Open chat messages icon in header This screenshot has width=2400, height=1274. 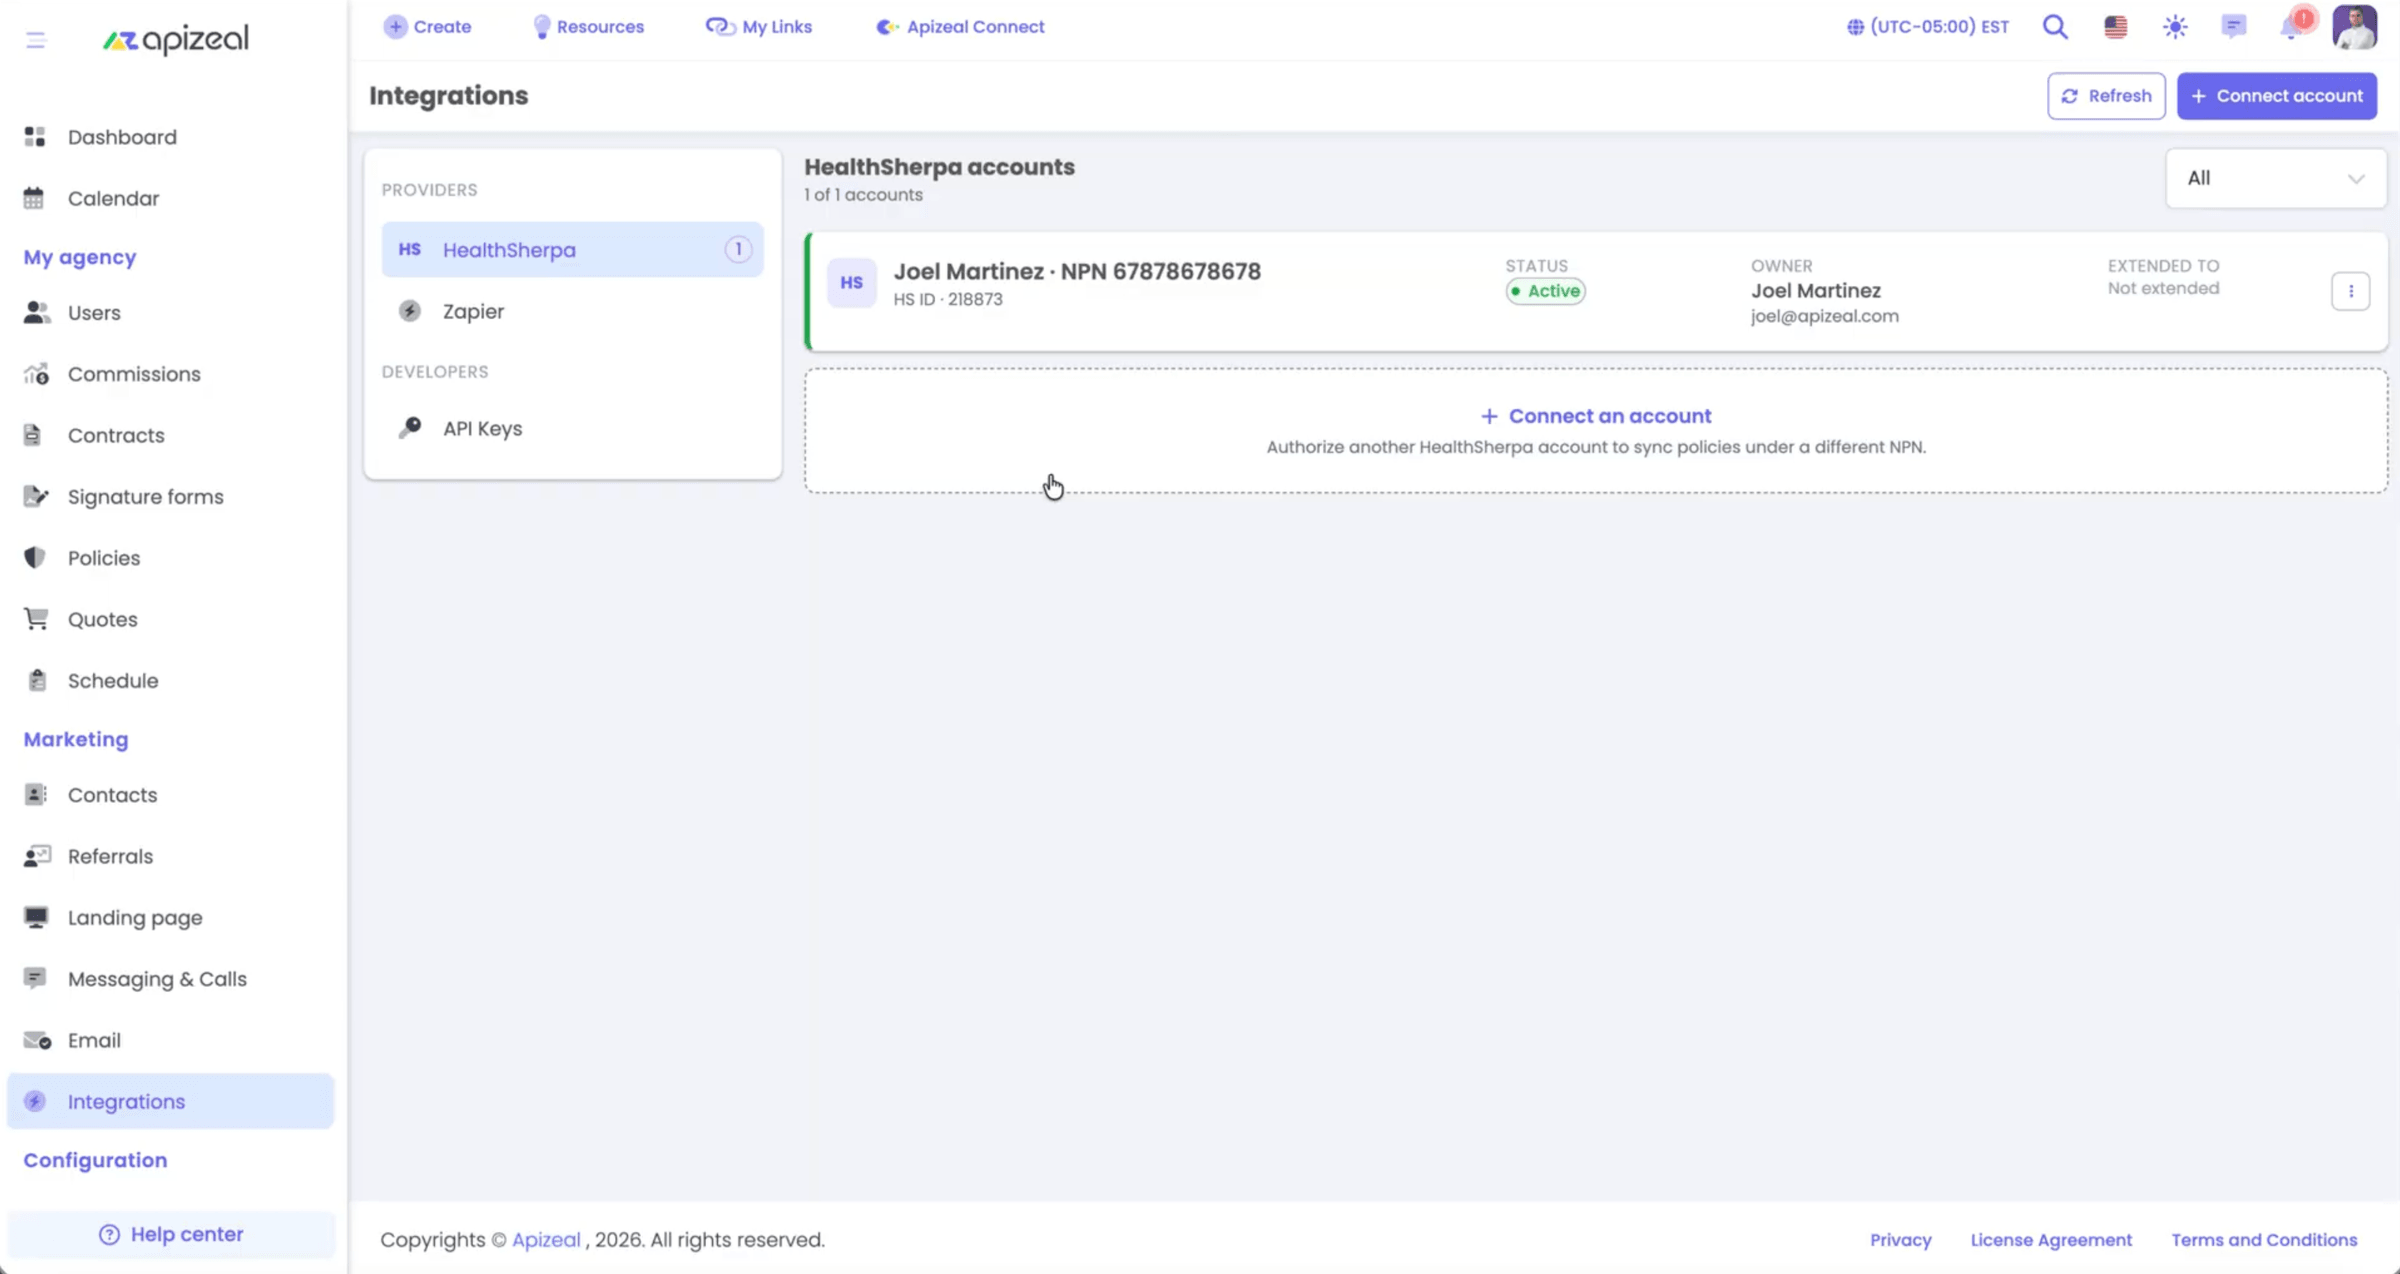pyautogui.click(x=2234, y=27)
